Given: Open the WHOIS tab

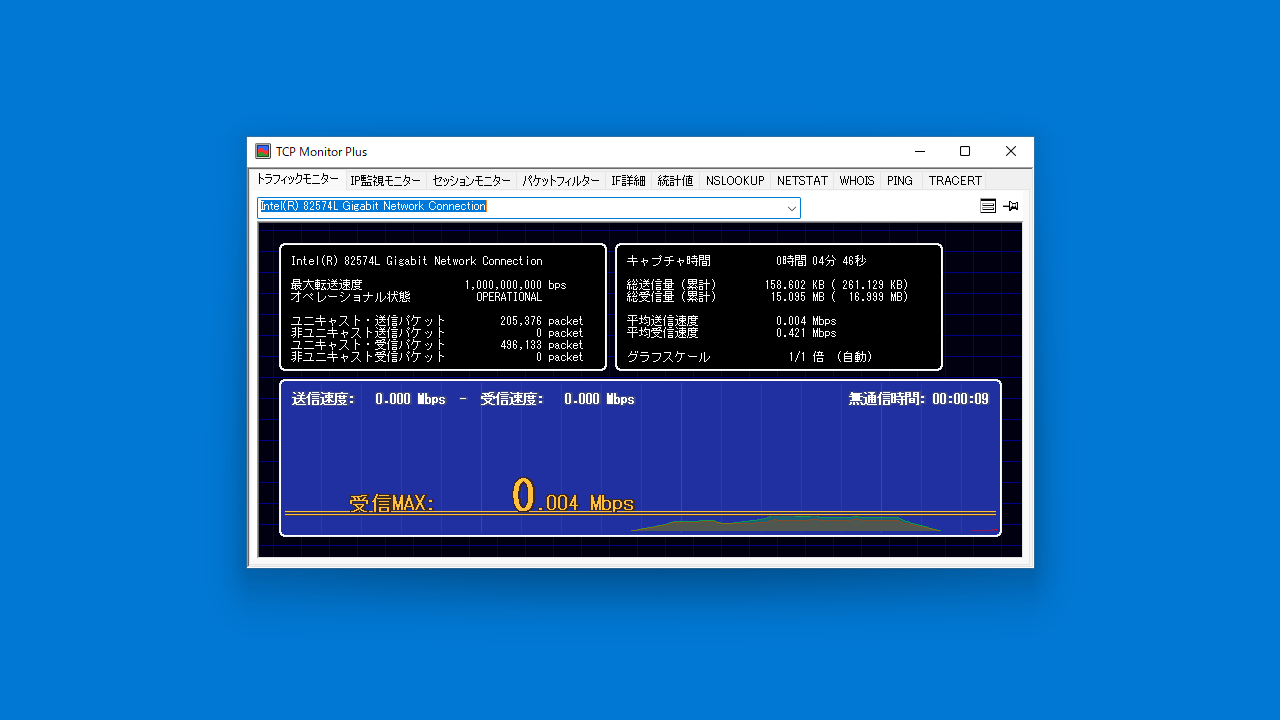Looking at the screenshot, I should (857, 181).
